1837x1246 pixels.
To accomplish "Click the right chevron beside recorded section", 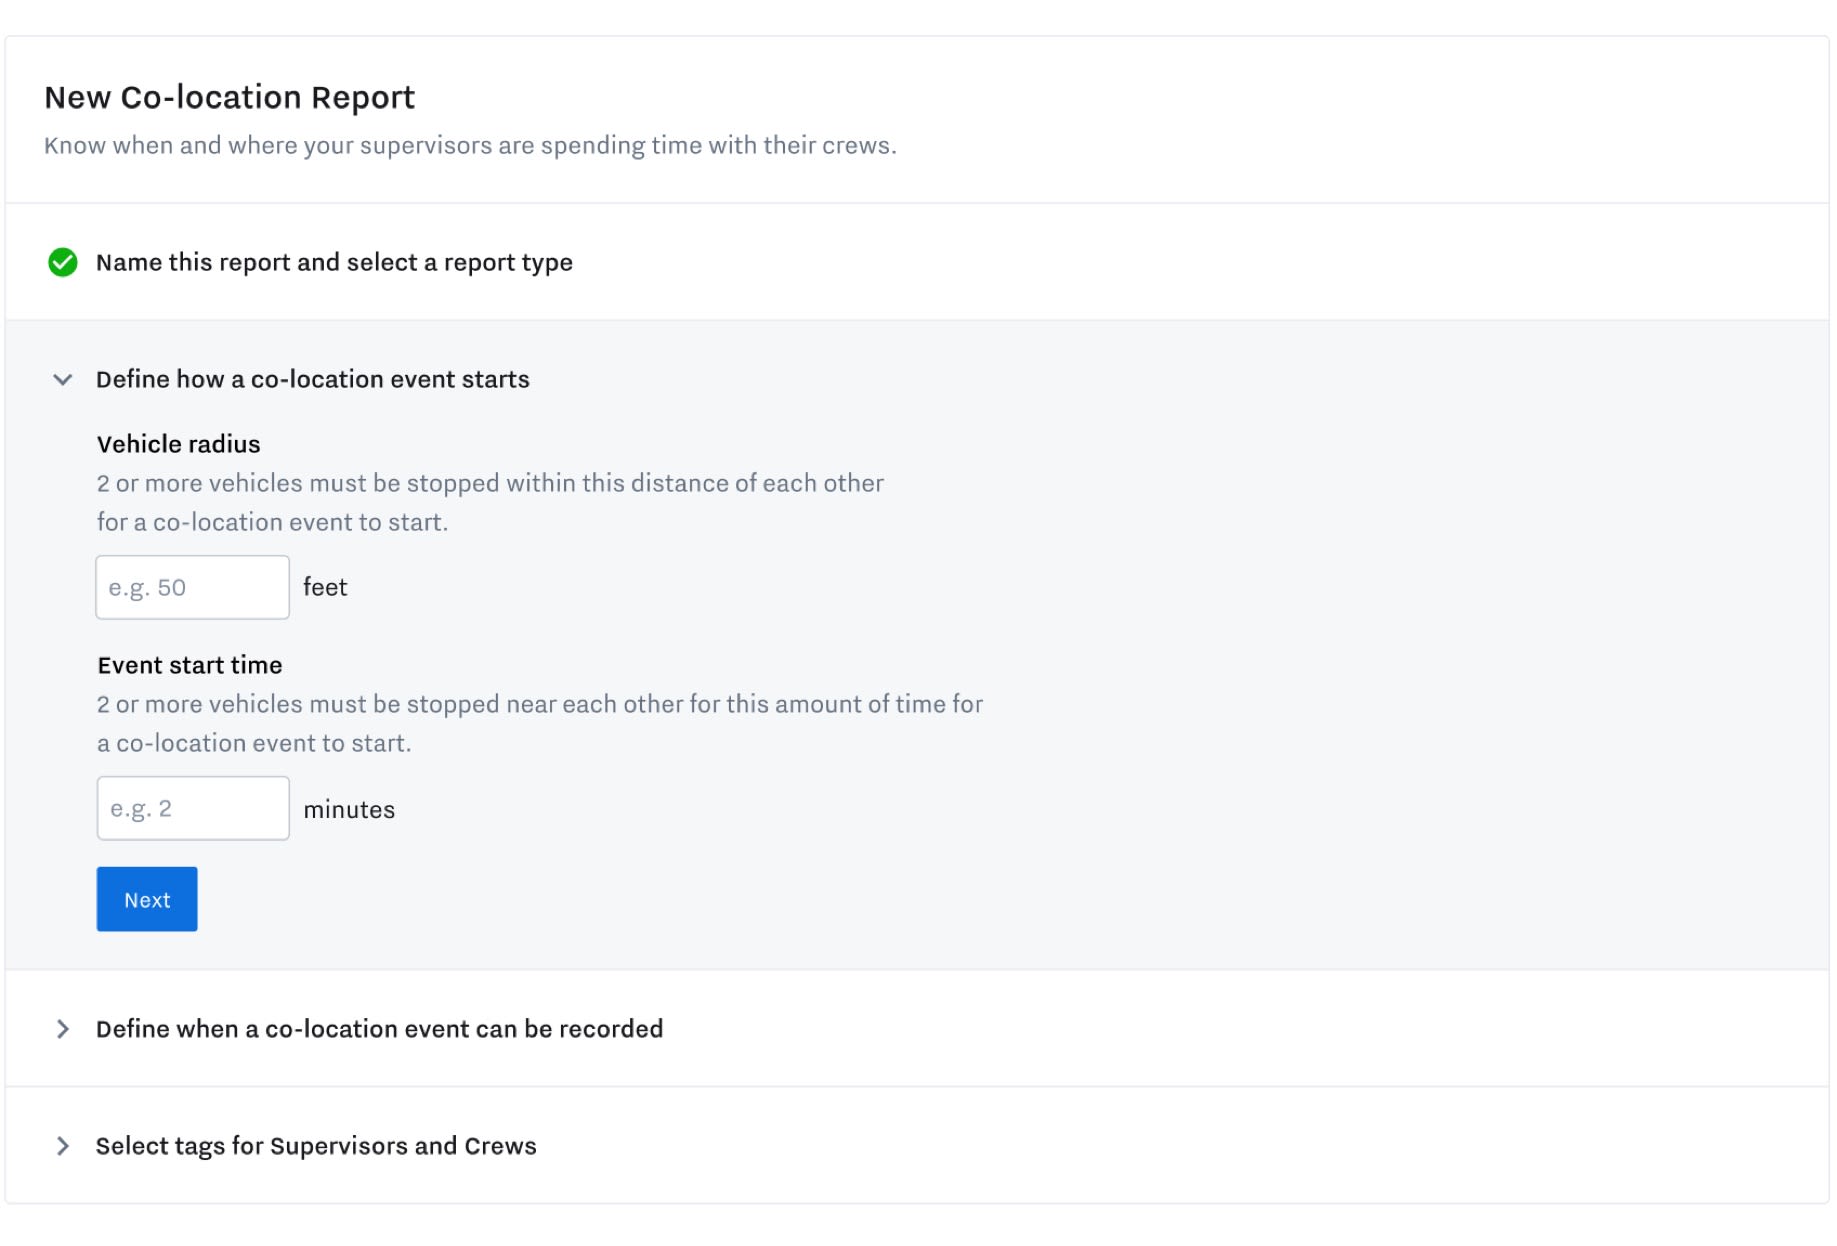I will 62,1028.
